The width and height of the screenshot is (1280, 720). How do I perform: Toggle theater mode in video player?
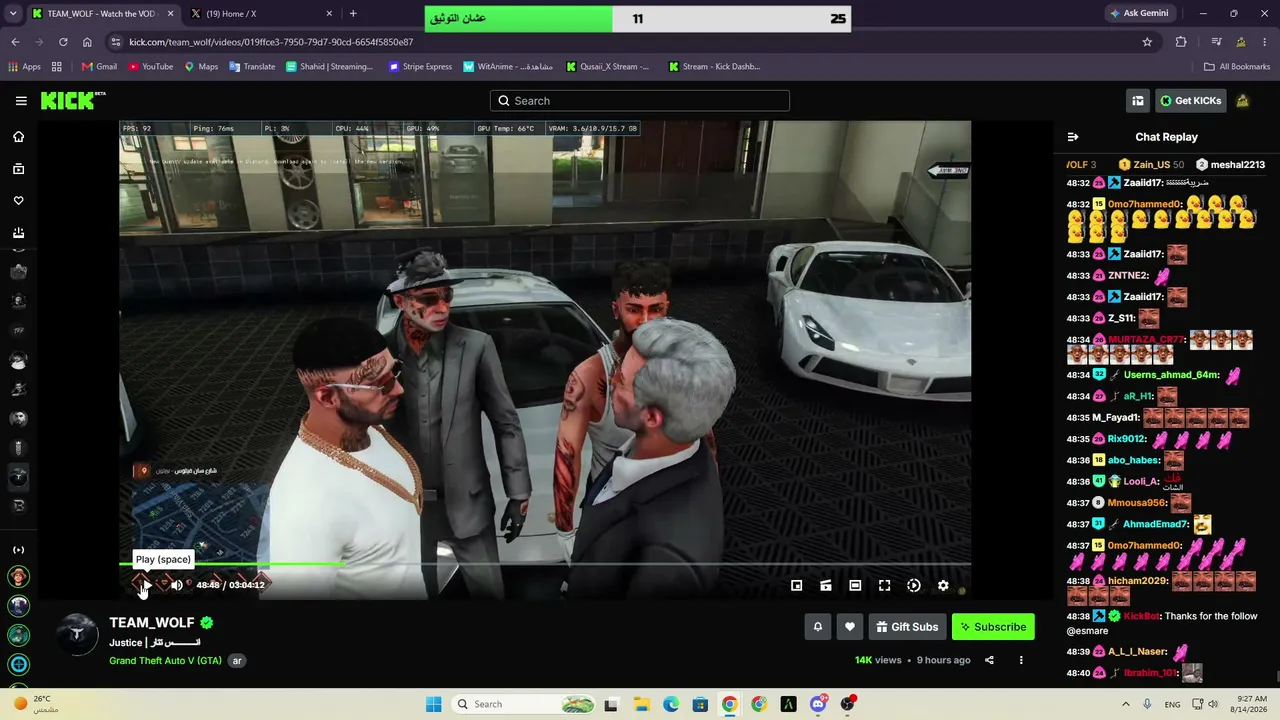coord(855,586)
